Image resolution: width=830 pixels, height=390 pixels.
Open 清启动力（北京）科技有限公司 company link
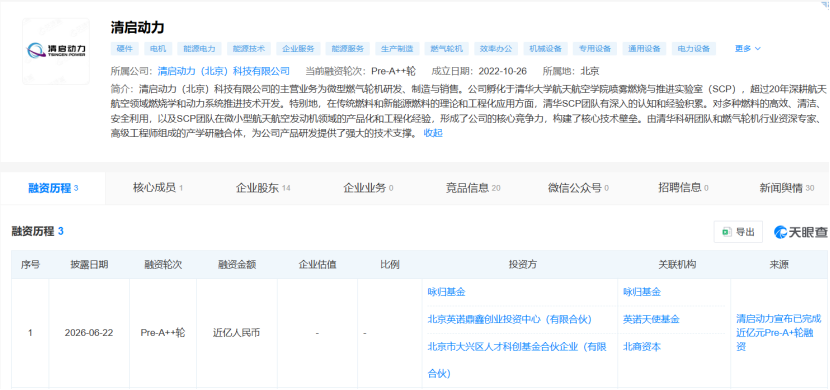224,71
